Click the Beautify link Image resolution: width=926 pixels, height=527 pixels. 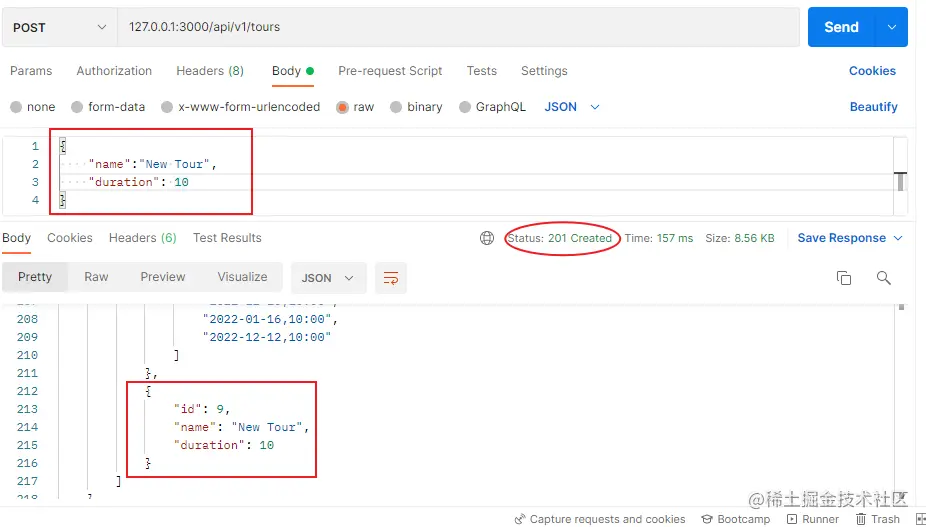coord(873,107)
